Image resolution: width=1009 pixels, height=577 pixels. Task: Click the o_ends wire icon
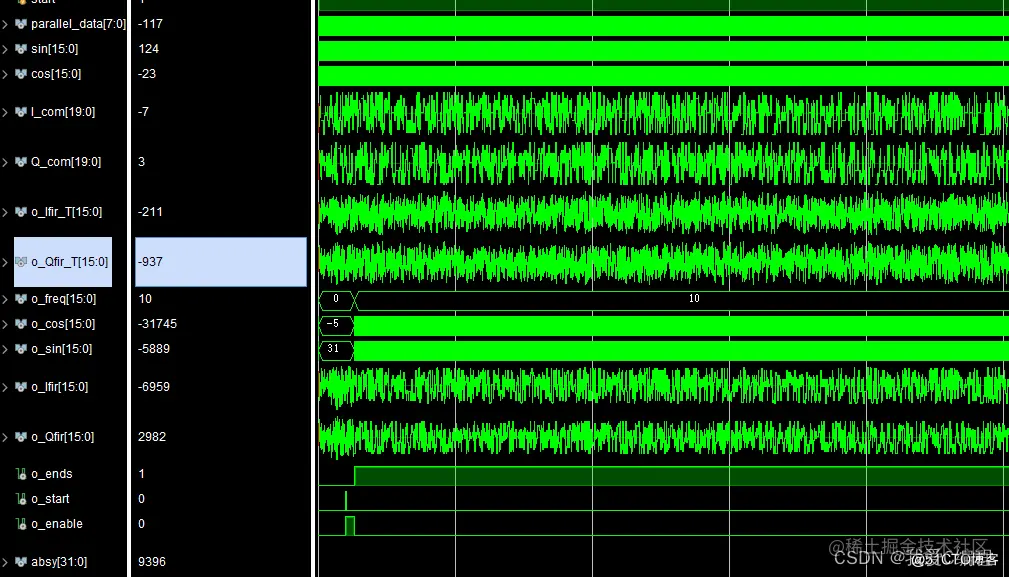click(21, 474)
